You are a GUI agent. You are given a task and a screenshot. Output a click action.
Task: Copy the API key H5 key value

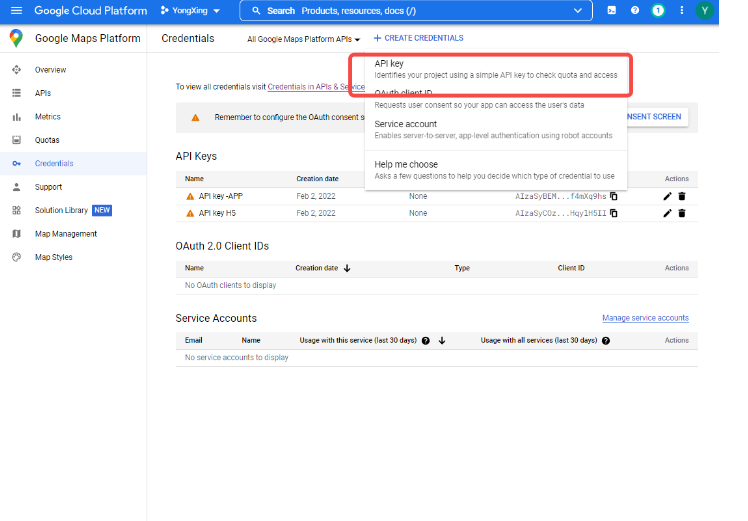pos(614,213)
